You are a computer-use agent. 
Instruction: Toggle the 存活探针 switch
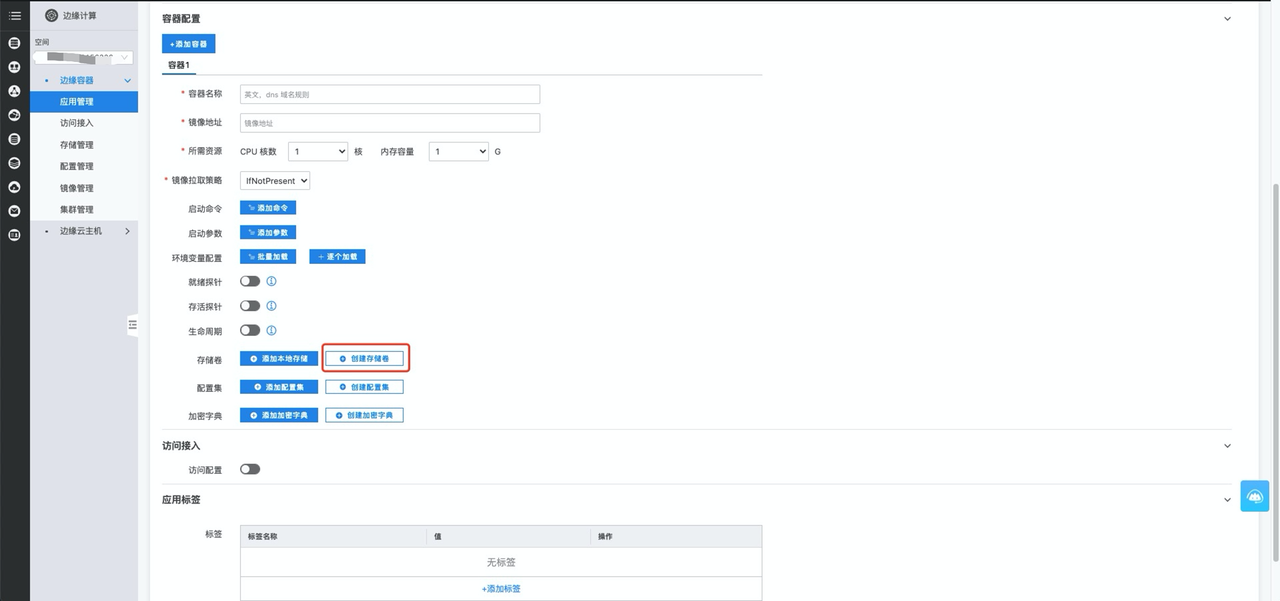(250, 306)
